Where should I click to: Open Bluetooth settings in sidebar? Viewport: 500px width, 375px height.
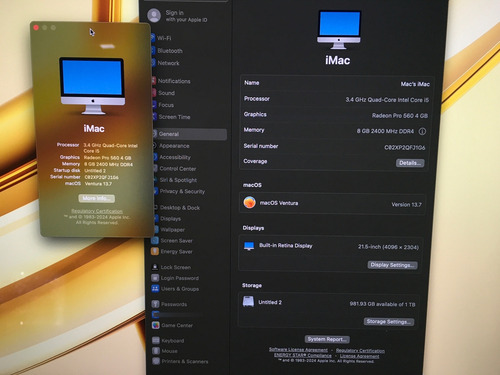pyautogui.click(x=170, y=51)
